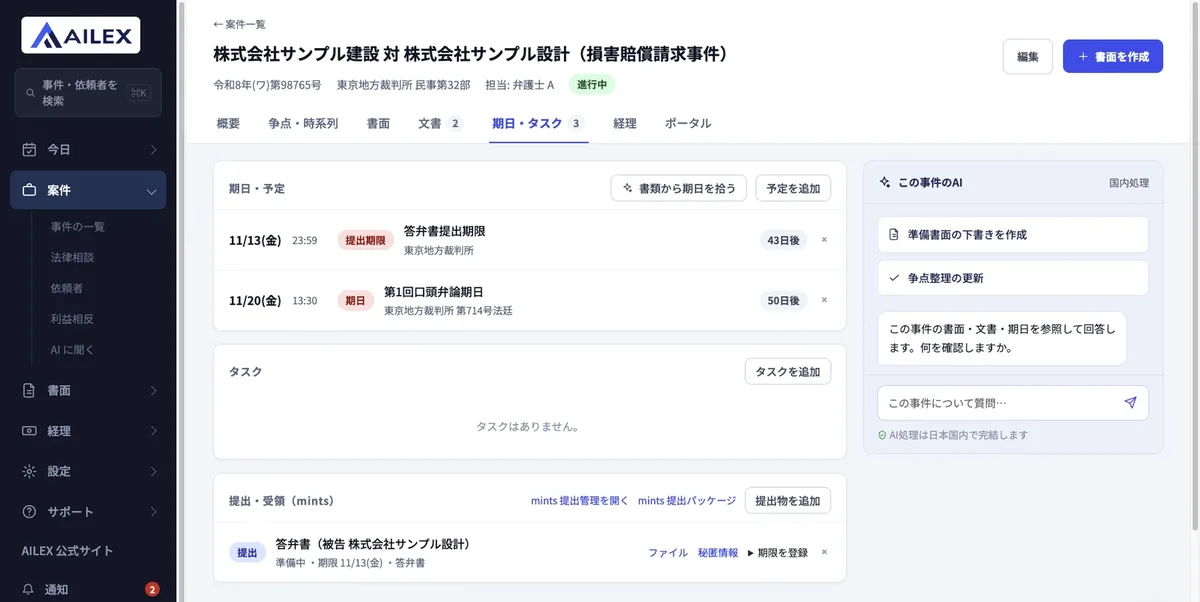Delete the 答弁書 submission row
This screenshot has width=1200, height=602.
click(x=824, y=552)
